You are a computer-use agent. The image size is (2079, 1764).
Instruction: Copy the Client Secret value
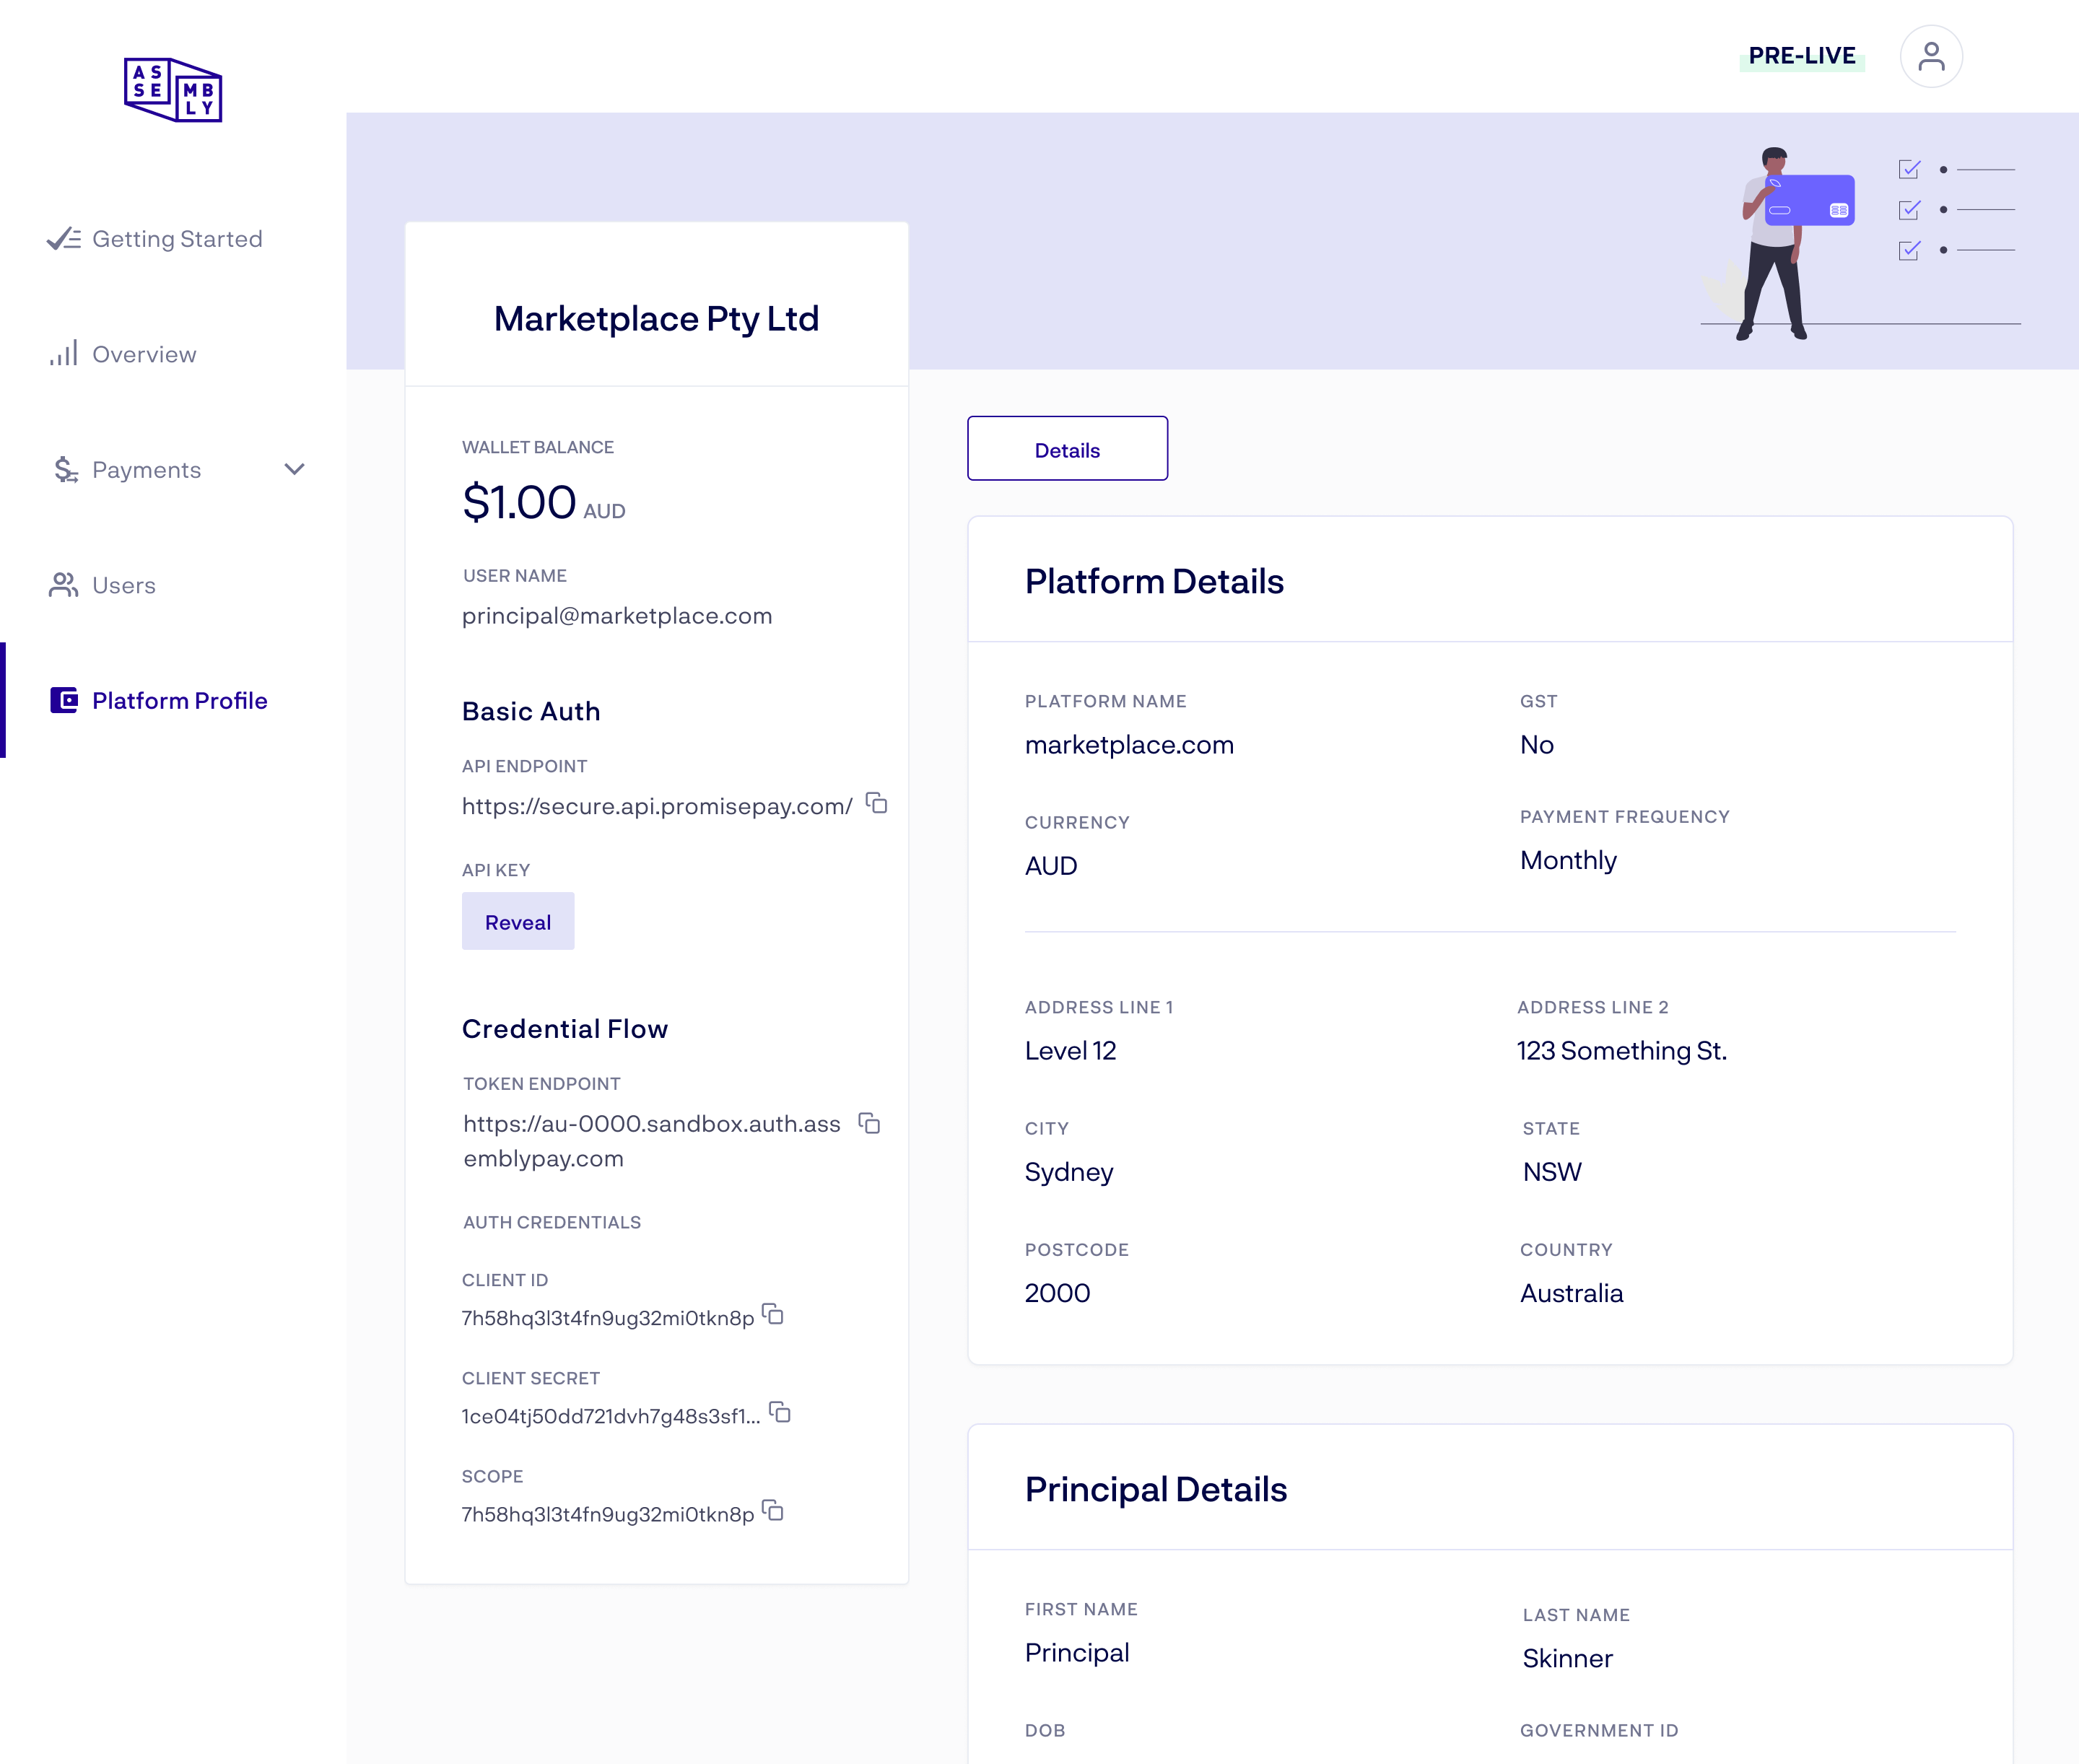click(x=780, y=1412)
